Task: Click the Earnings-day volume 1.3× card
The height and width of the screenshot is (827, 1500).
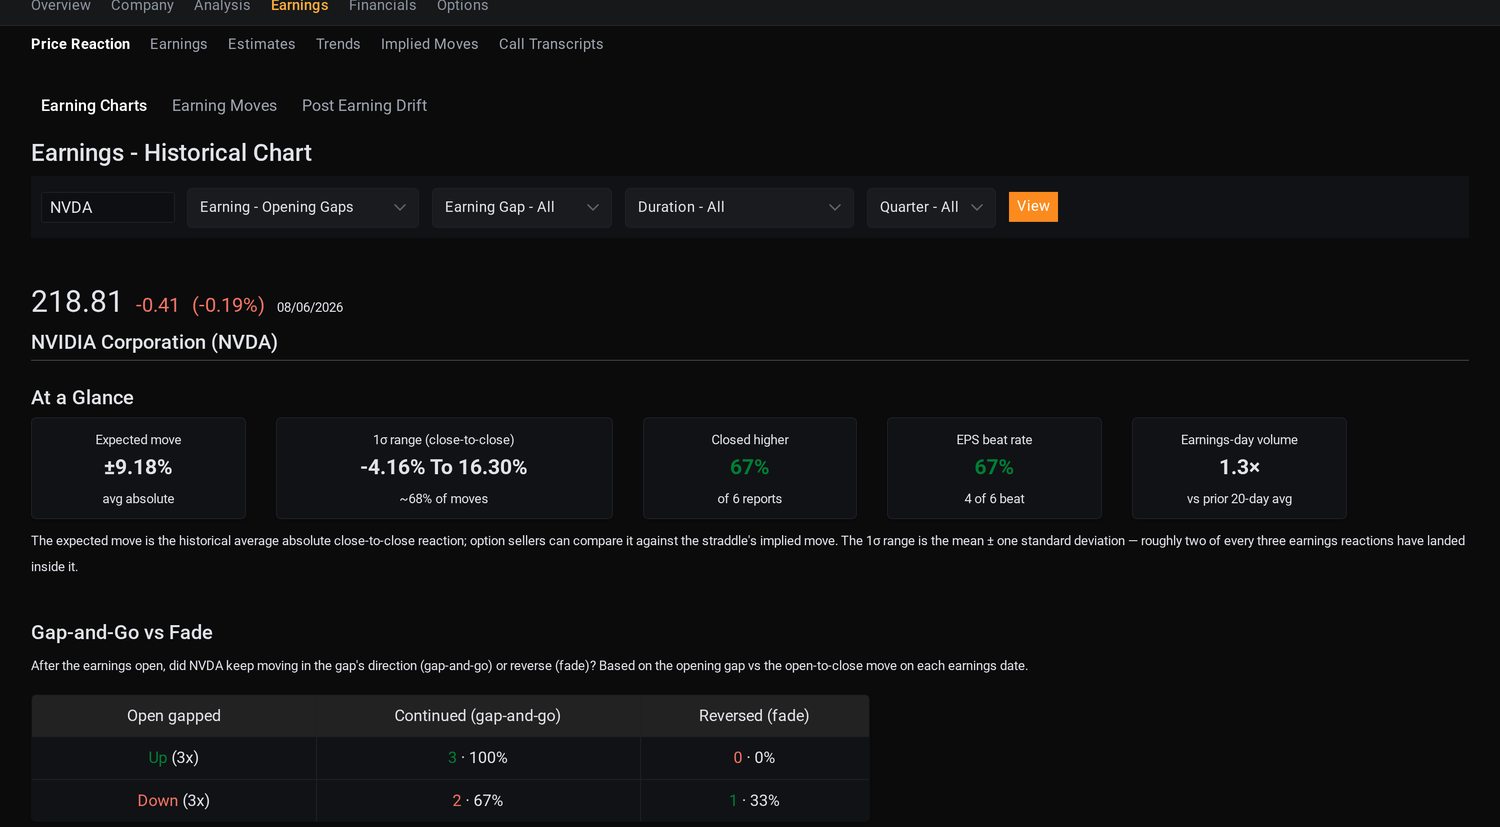Action: (1239, 468)
